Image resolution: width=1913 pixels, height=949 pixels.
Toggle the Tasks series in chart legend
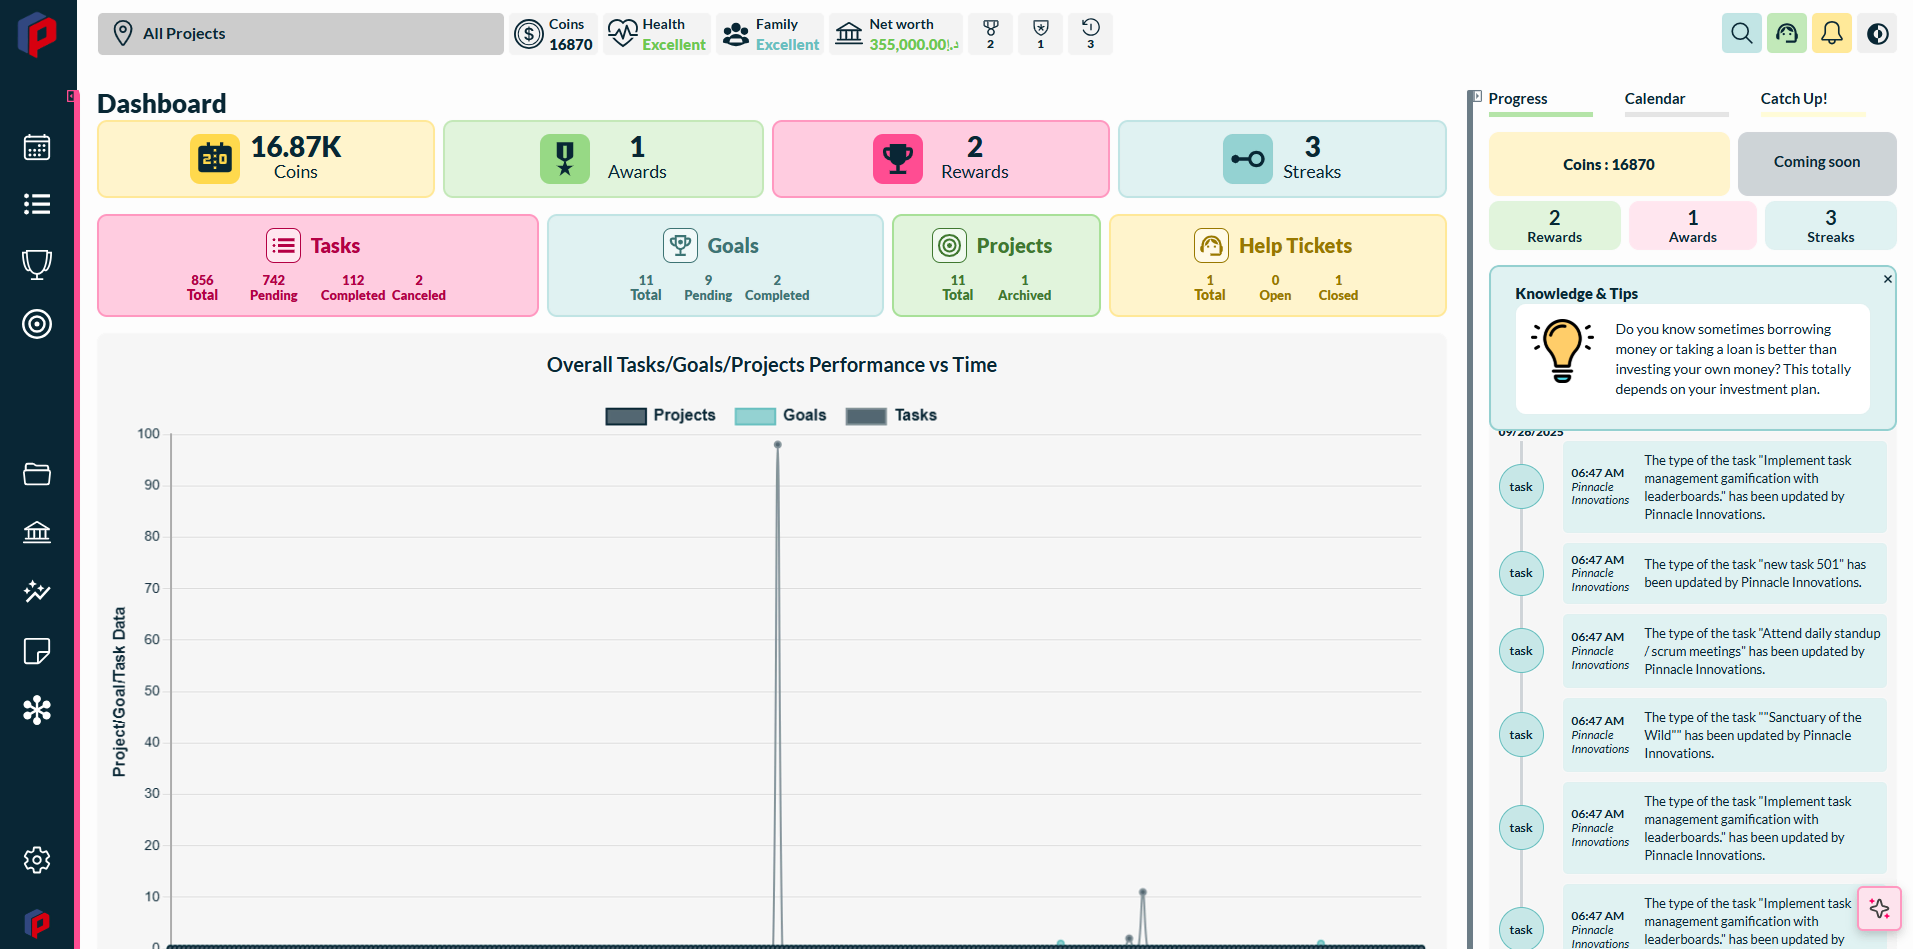(x=891, y=415)
